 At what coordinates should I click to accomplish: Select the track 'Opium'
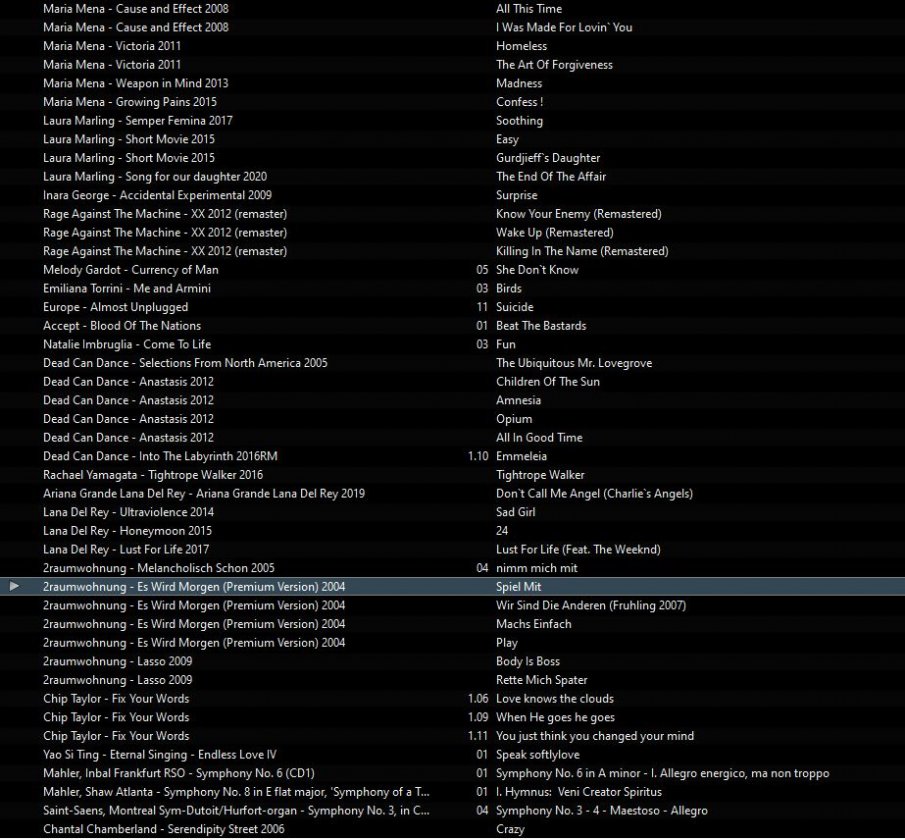point(514,419)
